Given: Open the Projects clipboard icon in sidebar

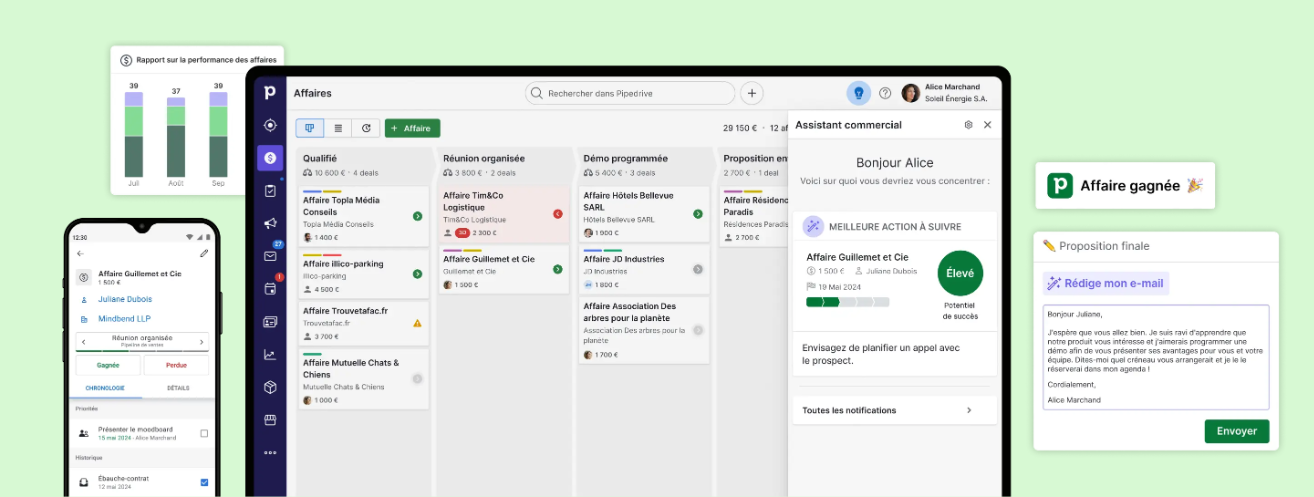Looking at the screenshot, I should coord(270,190).
